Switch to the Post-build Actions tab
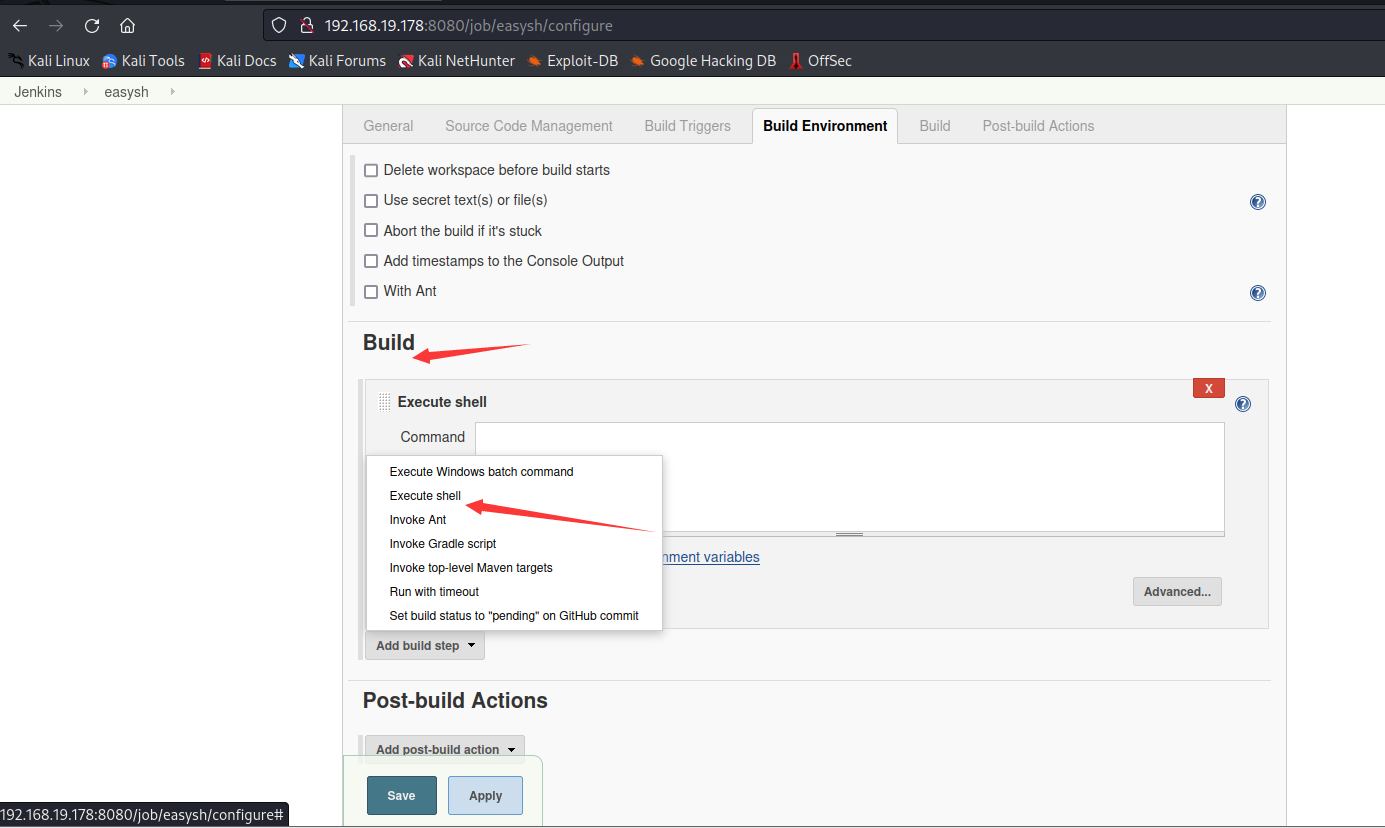The width and height of the screenshot is (1385, 828). 1038,126
